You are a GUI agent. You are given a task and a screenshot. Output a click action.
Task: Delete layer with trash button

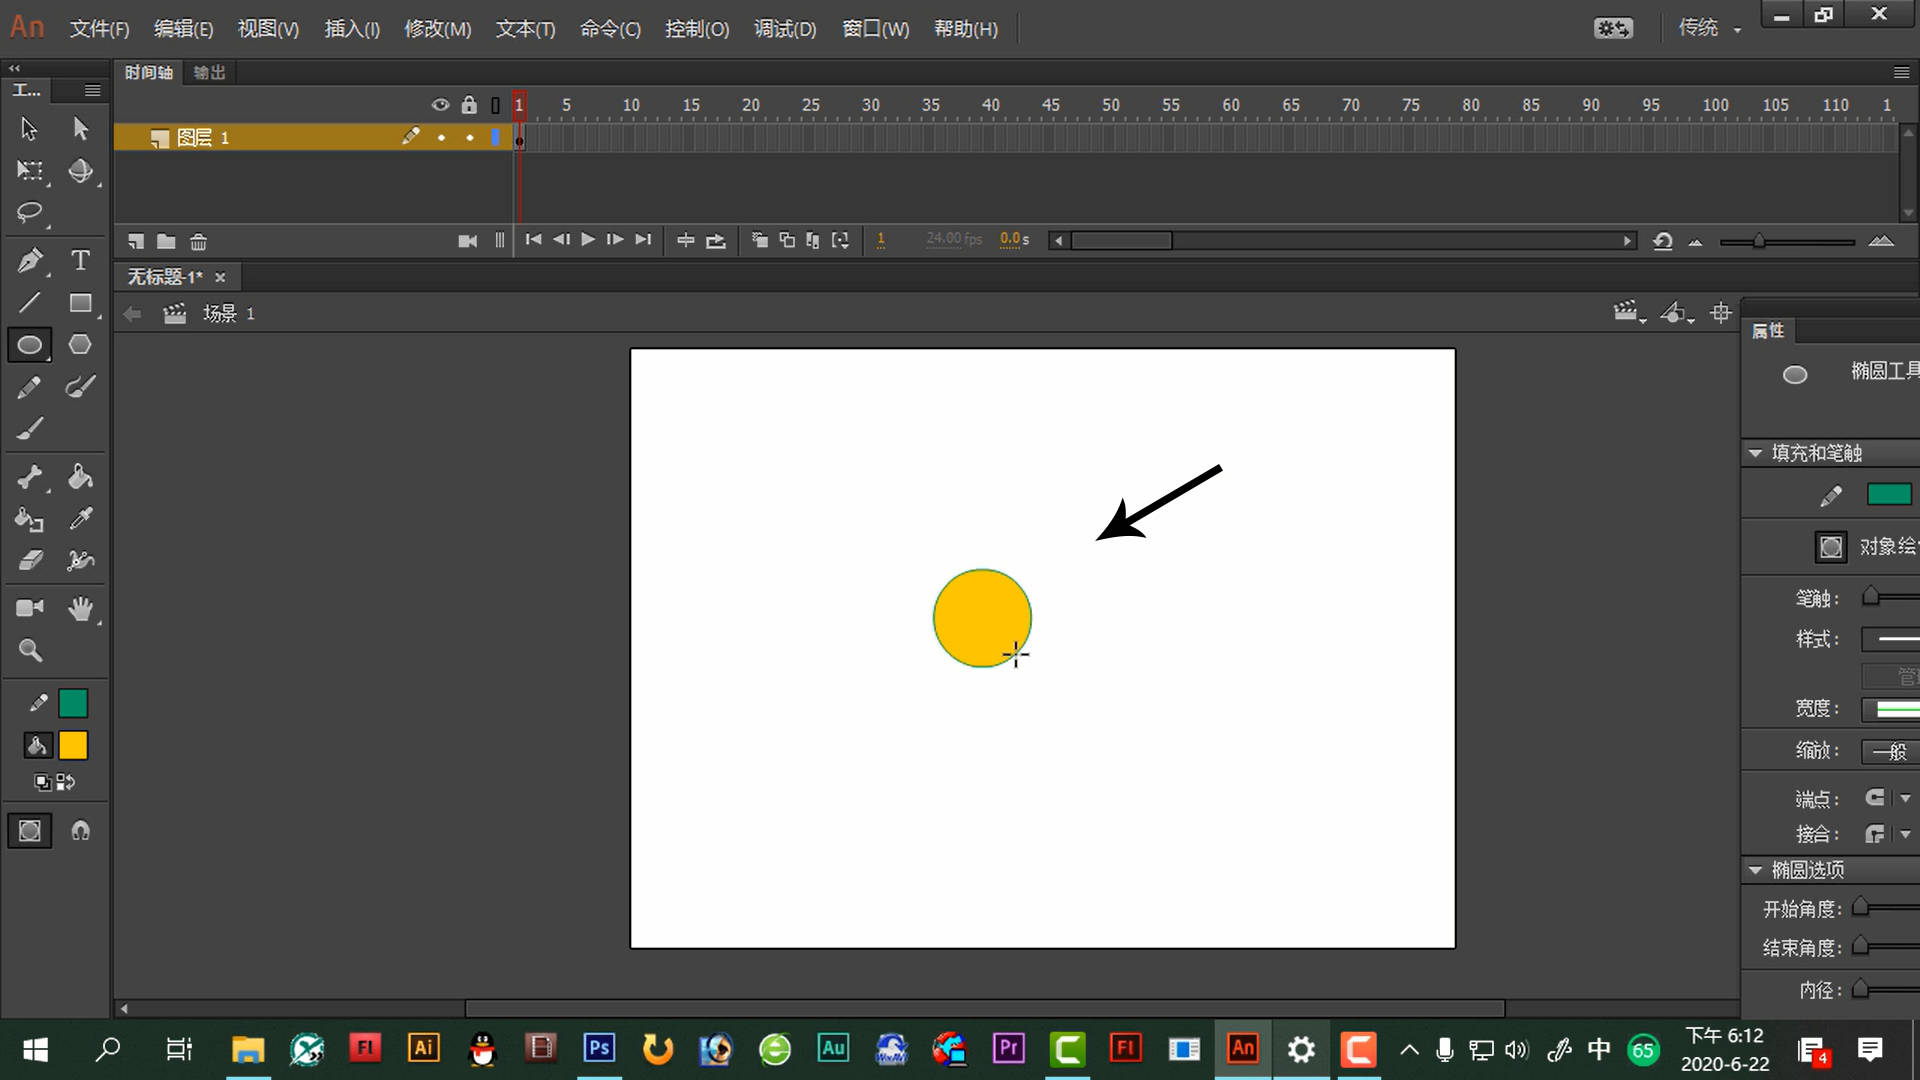point(198,241)
